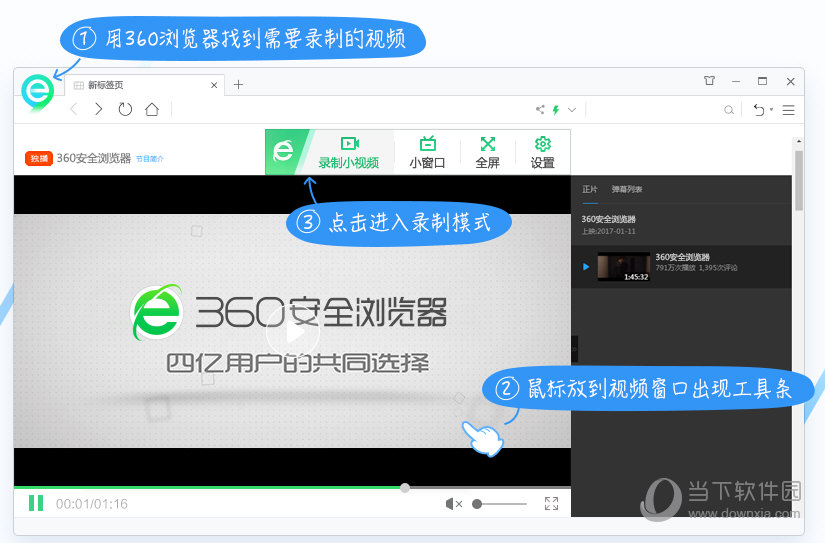Click the video progress bar handle

tap(405, 488)
